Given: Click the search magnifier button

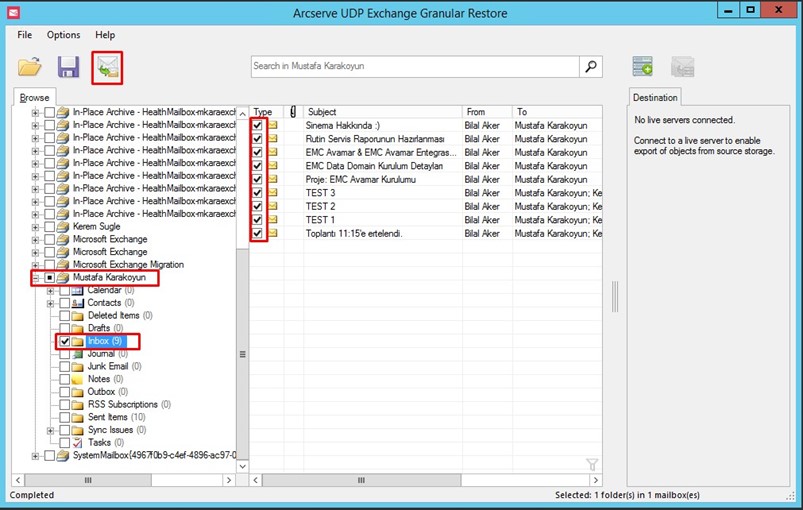Looking at the screenshot, I should point(590,67).
